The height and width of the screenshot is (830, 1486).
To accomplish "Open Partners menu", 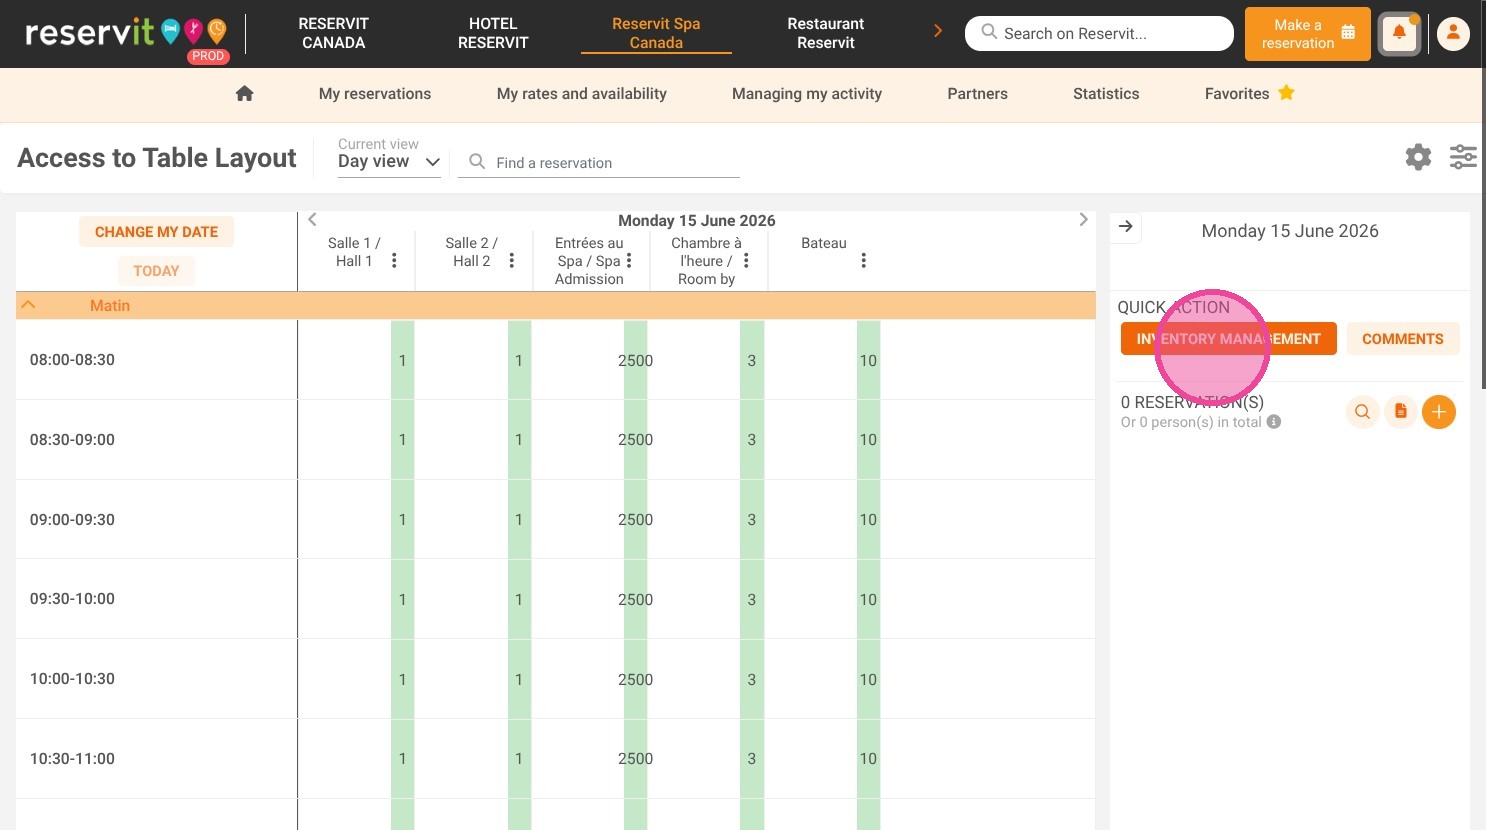I will [978, 93].
